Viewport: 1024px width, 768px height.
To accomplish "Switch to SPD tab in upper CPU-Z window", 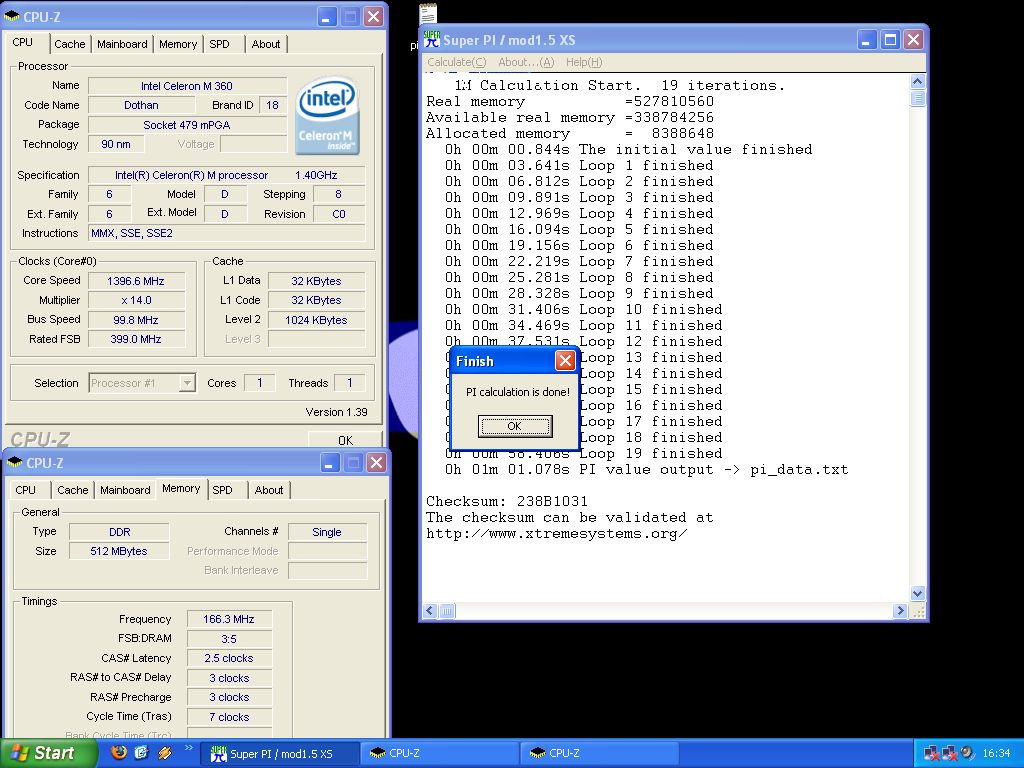I will 219,44.
